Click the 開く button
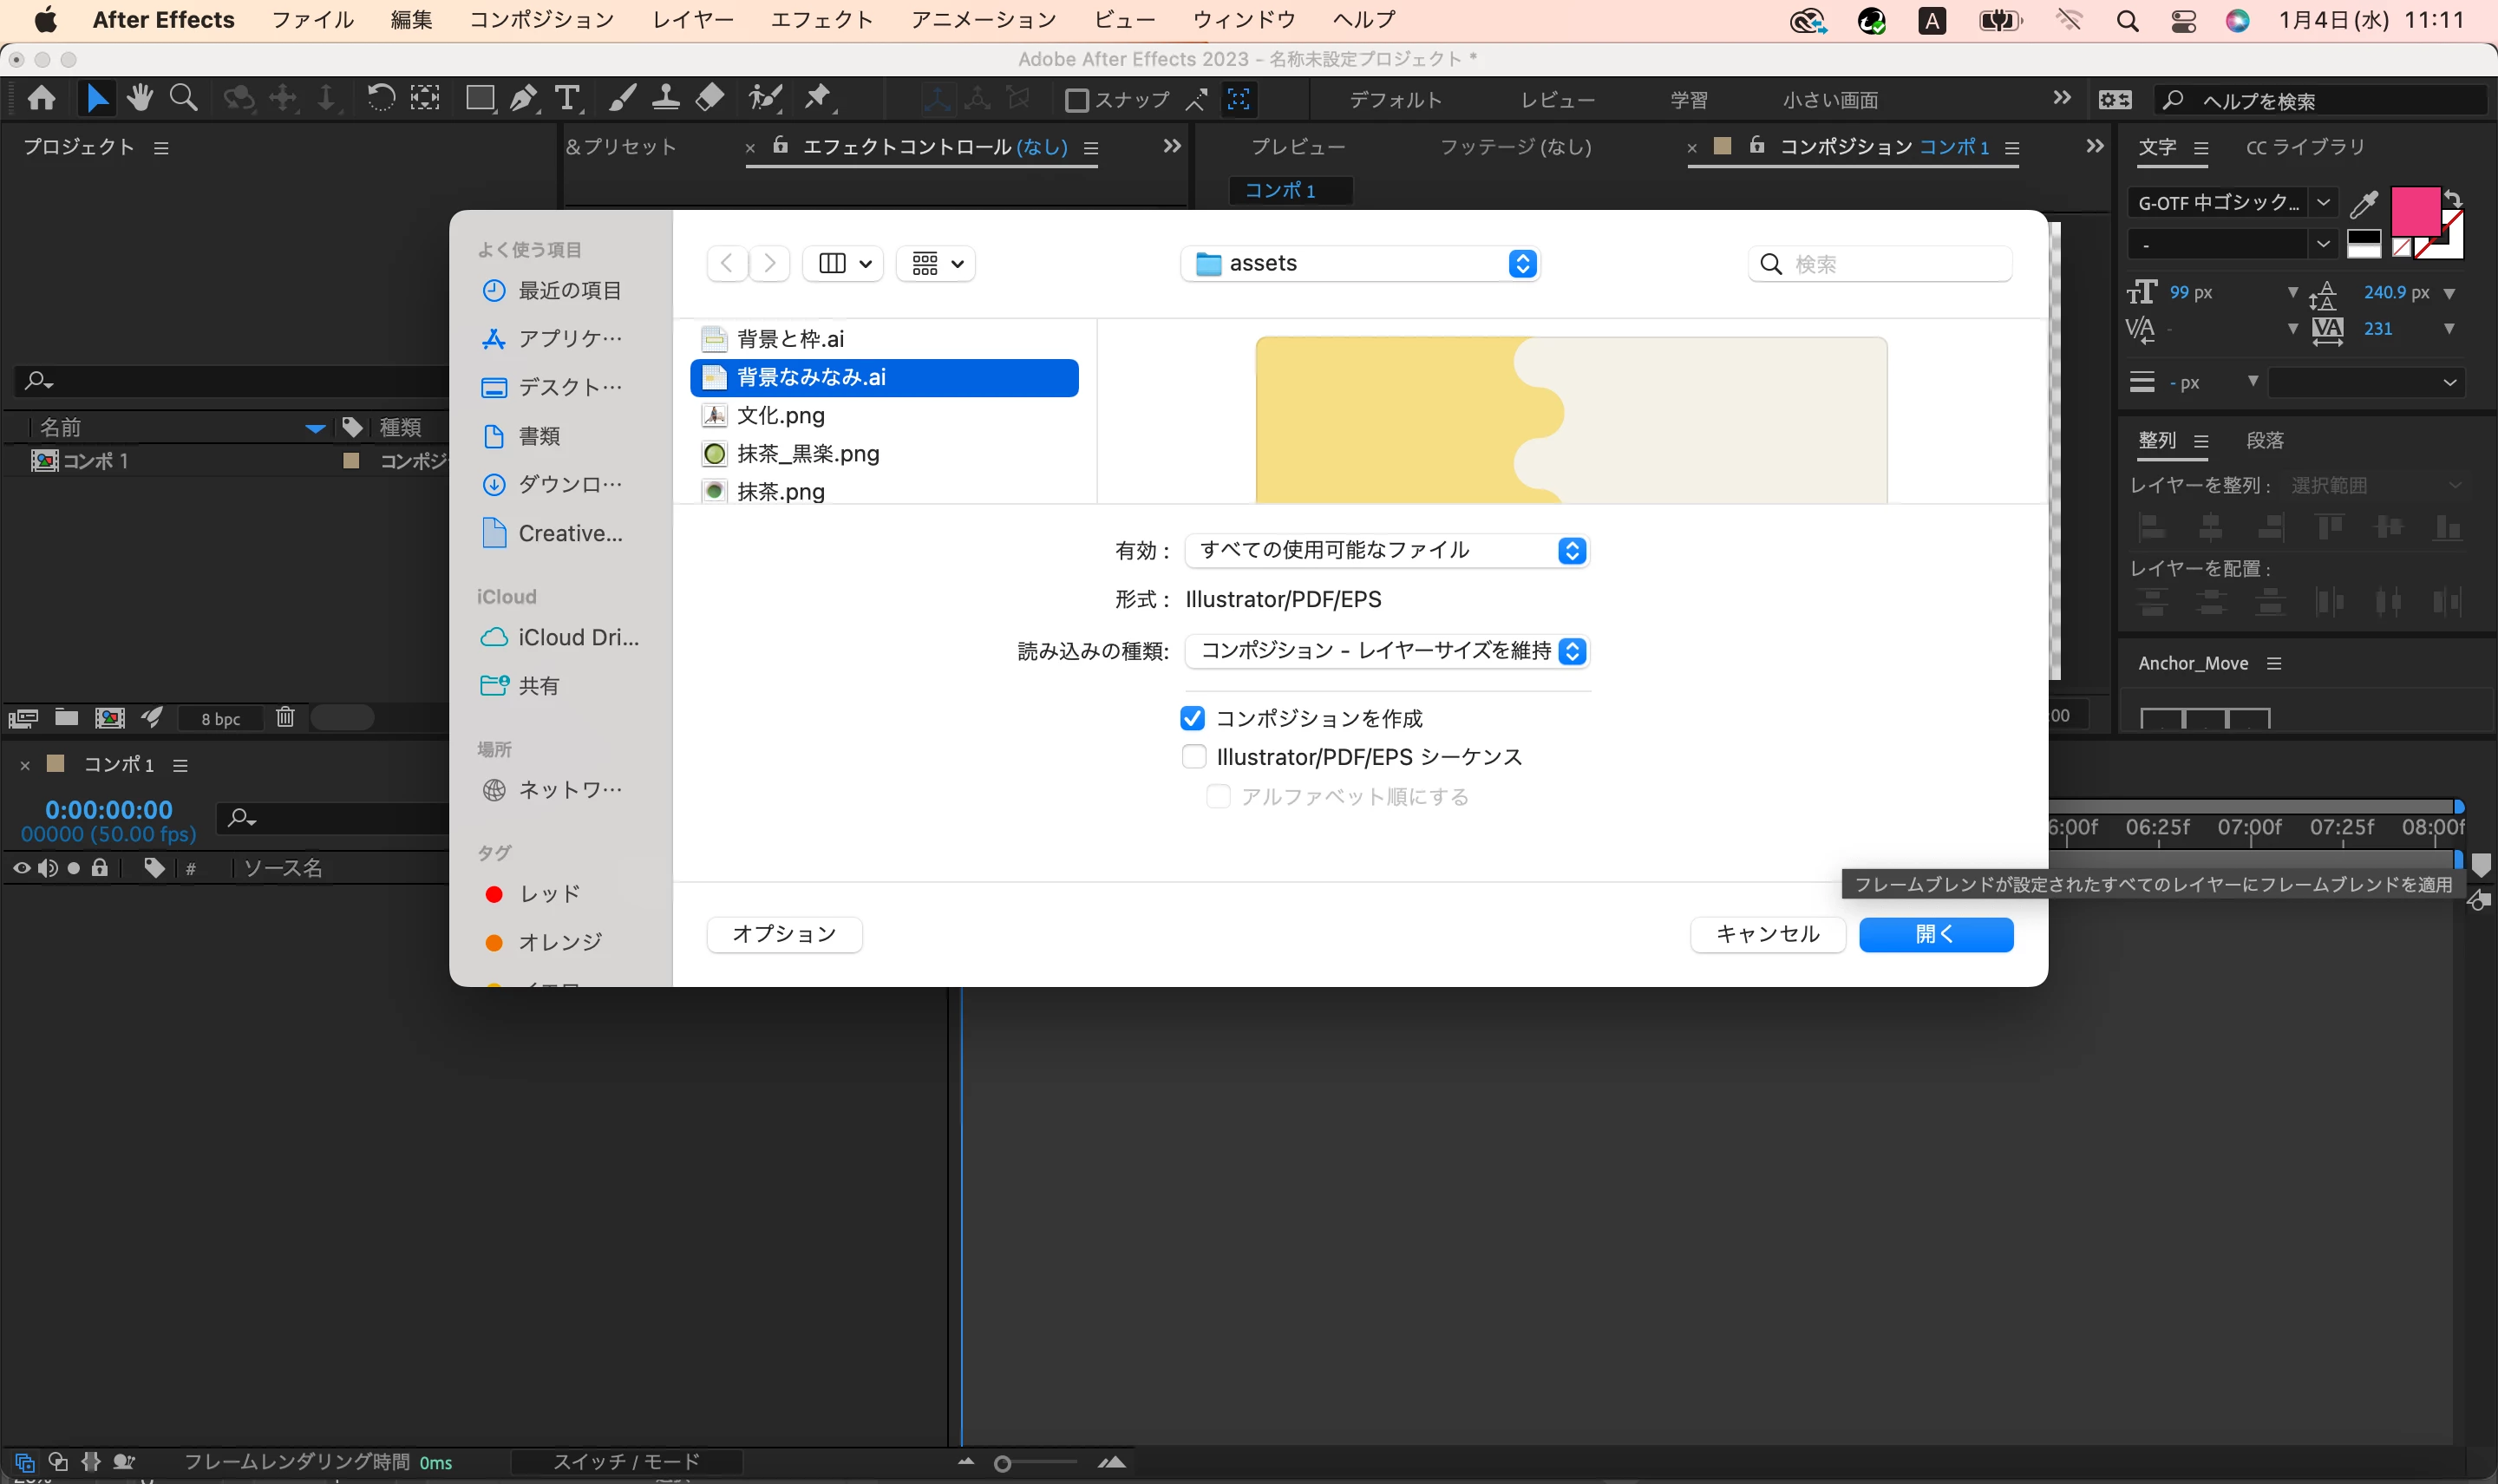 click(x=1935, y=934)
